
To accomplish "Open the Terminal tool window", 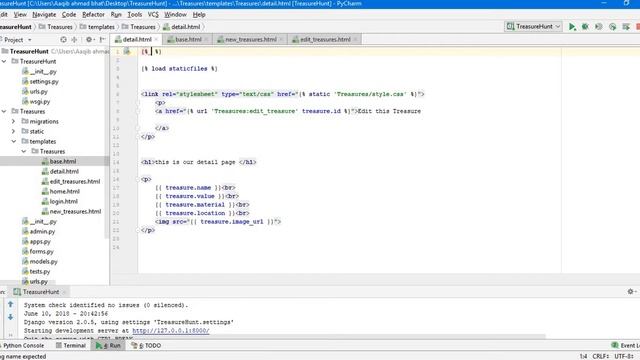I will [x=71, y=345].
